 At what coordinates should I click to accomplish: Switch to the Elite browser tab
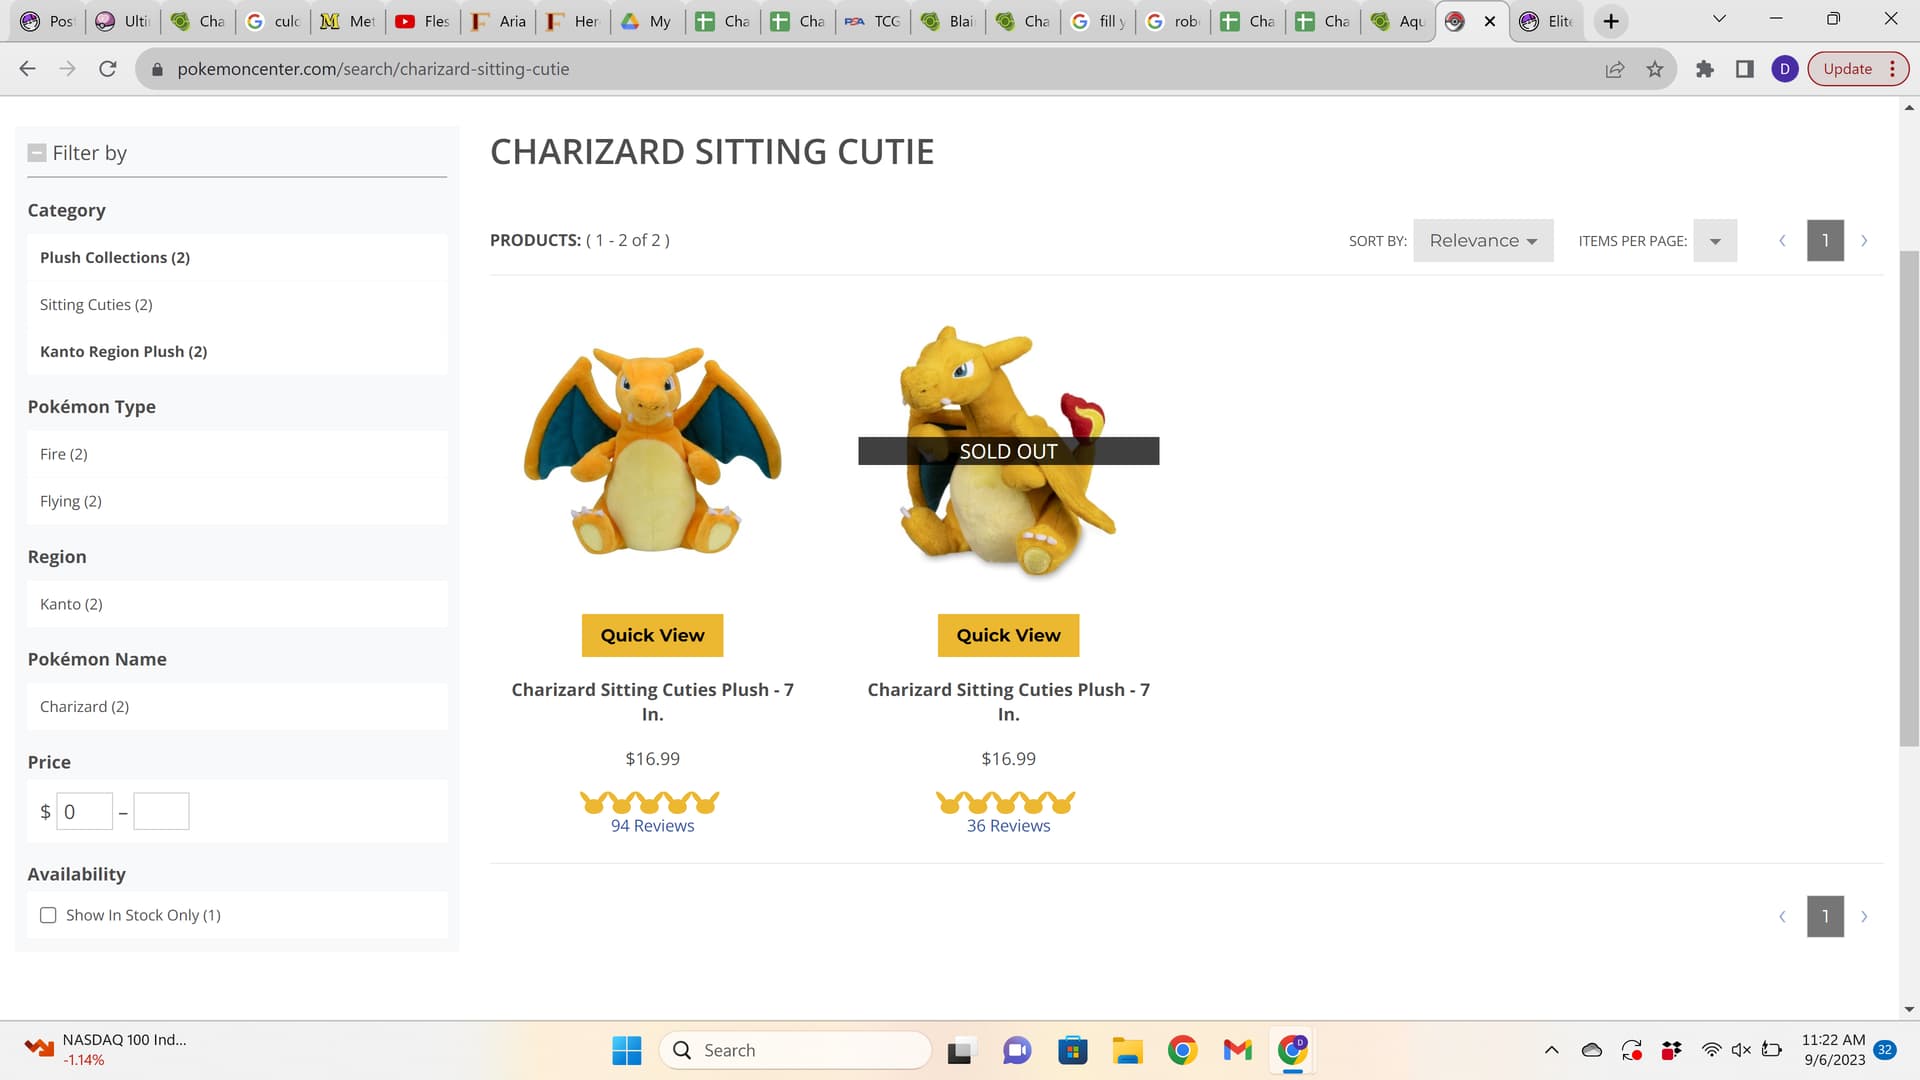[x=1547, y=21]
